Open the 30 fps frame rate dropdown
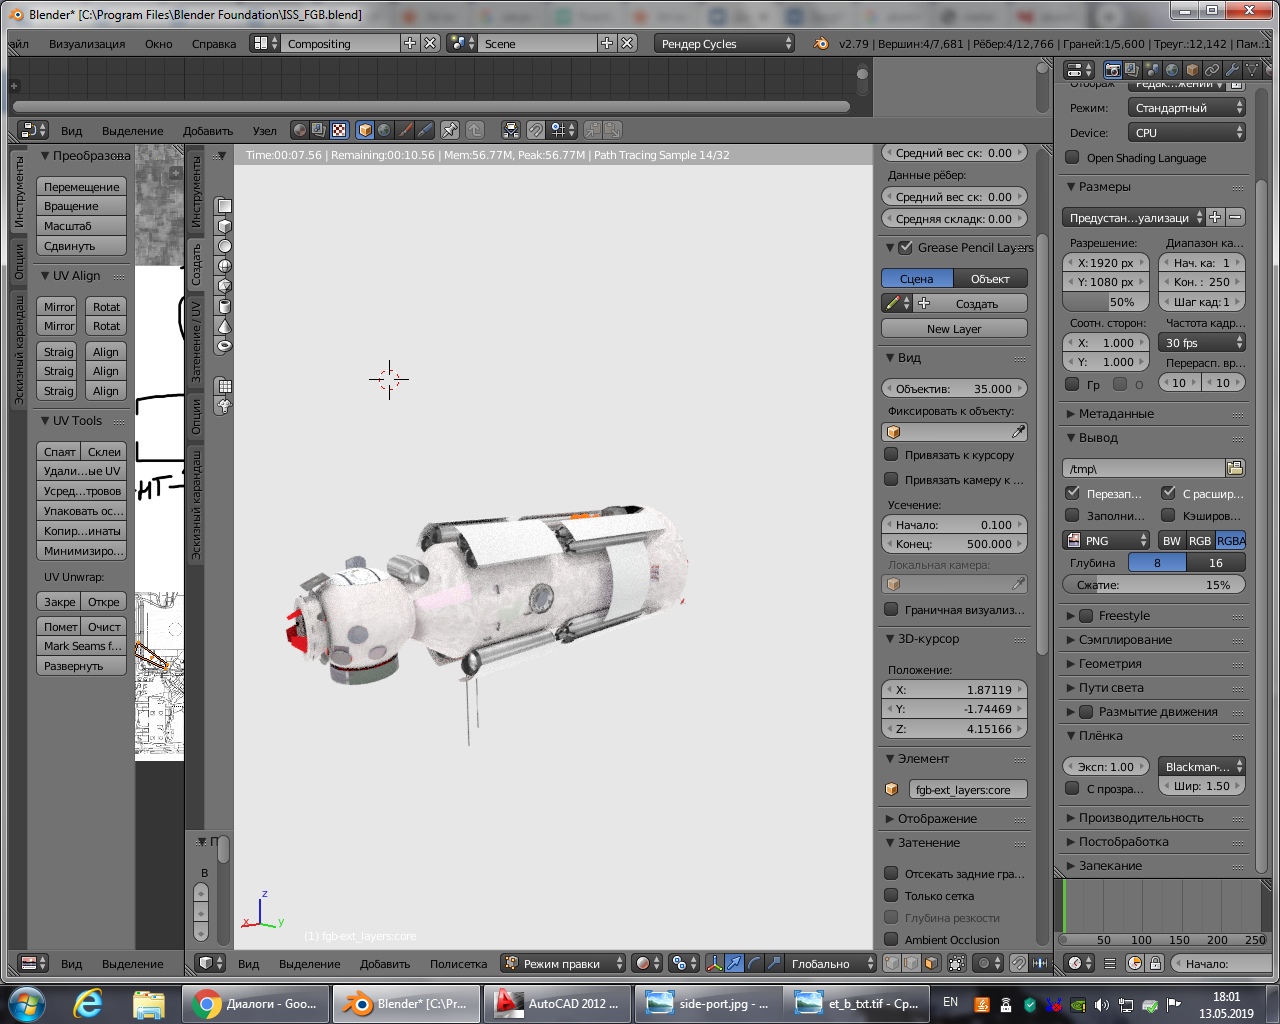Screen dimensions: 1280x1024 (x=1202, y=342)
